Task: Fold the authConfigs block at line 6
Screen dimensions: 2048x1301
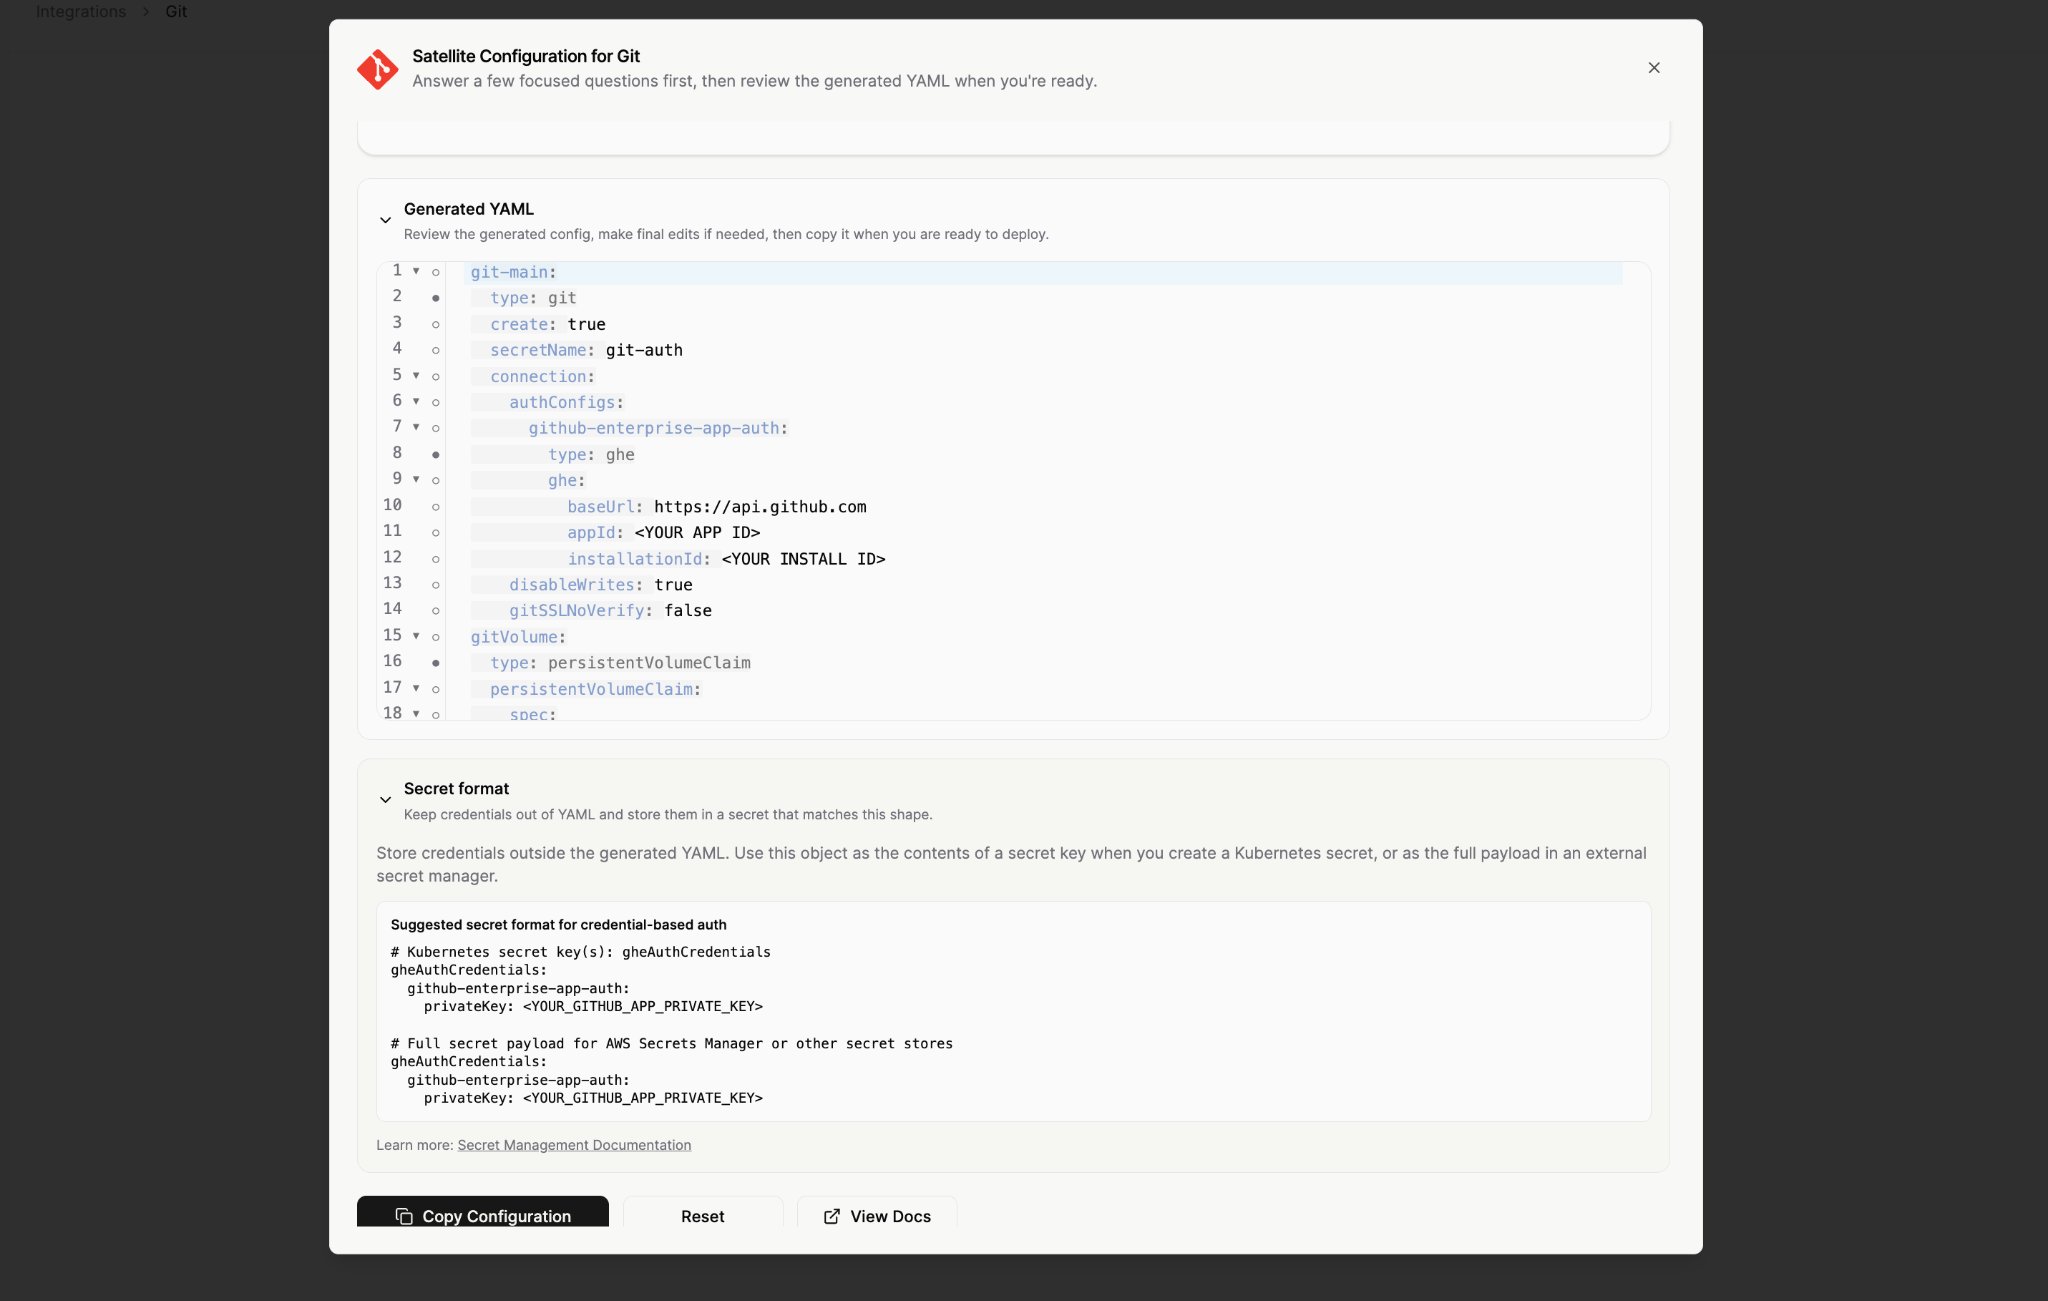Action: [416, 401]
